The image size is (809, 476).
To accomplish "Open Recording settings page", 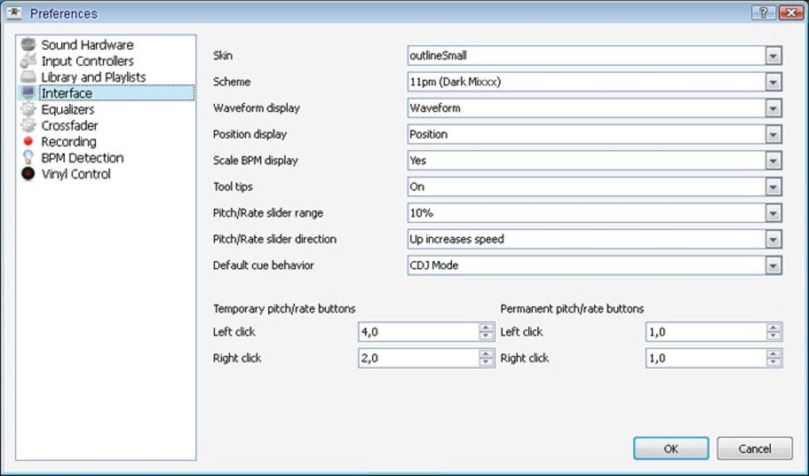I will 69,141.
